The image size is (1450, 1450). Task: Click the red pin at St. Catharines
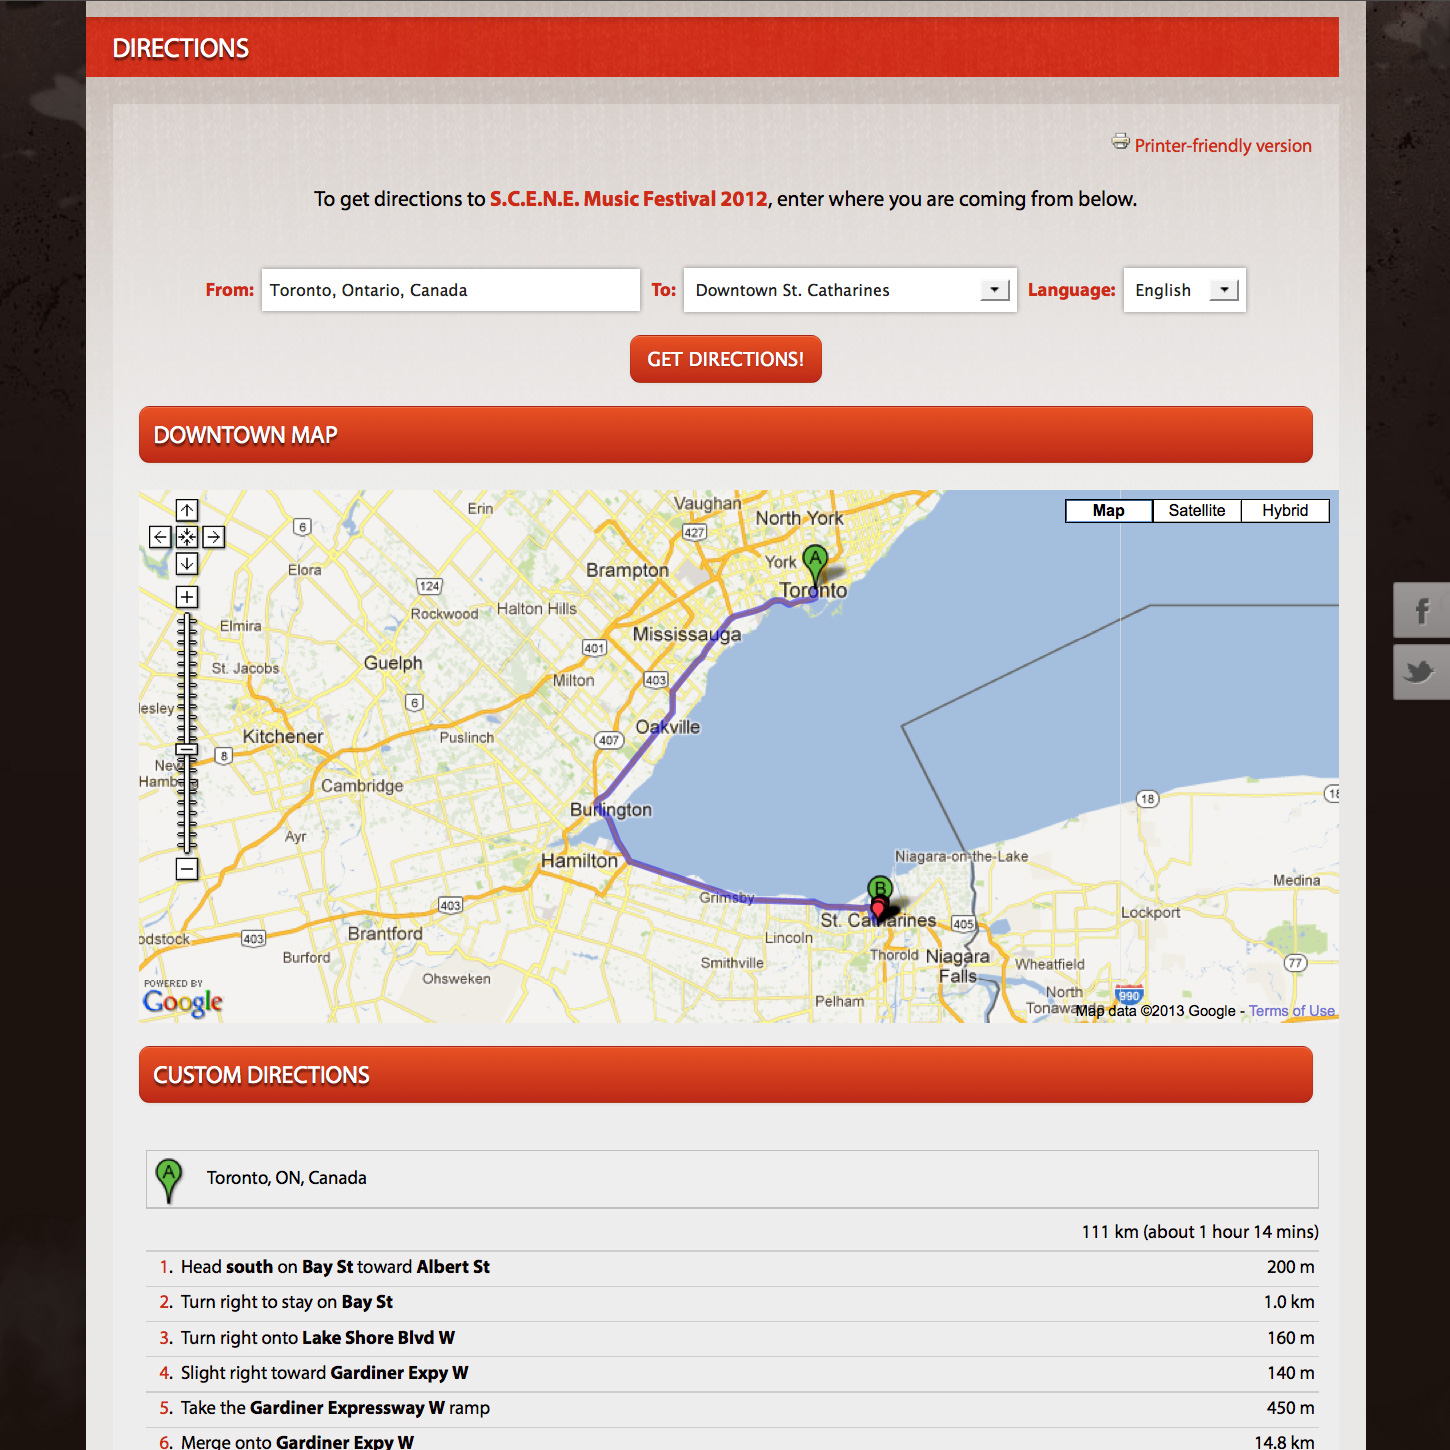pyautogui.click(x=878, y=908)
